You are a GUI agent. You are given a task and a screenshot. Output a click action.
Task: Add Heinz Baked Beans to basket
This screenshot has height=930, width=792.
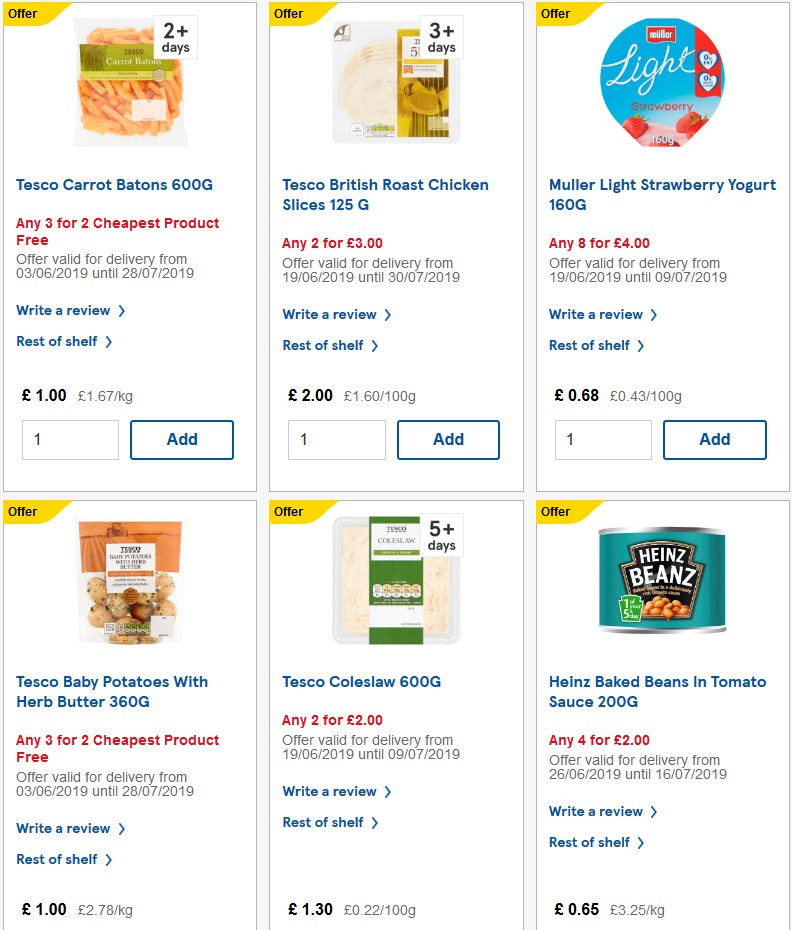click(714, 928)
